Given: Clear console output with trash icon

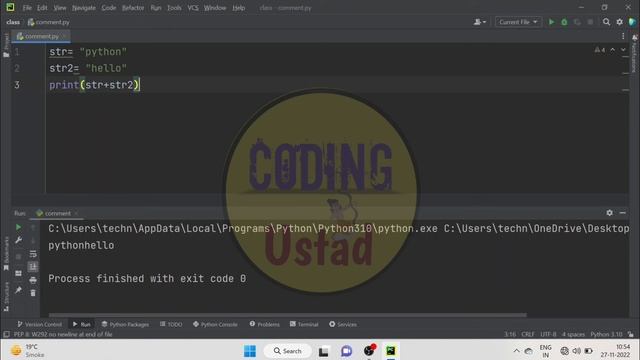Looking at the screenshot, I should pos(33,293).
